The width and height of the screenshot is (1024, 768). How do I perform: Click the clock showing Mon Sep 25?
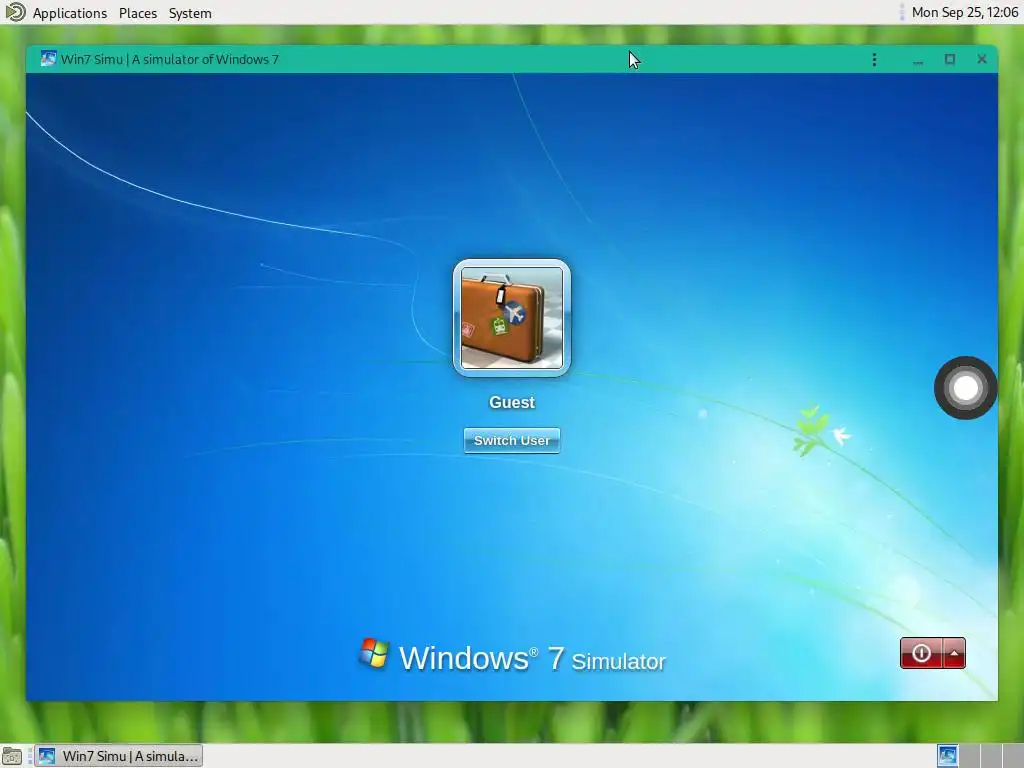click(965, 12)
